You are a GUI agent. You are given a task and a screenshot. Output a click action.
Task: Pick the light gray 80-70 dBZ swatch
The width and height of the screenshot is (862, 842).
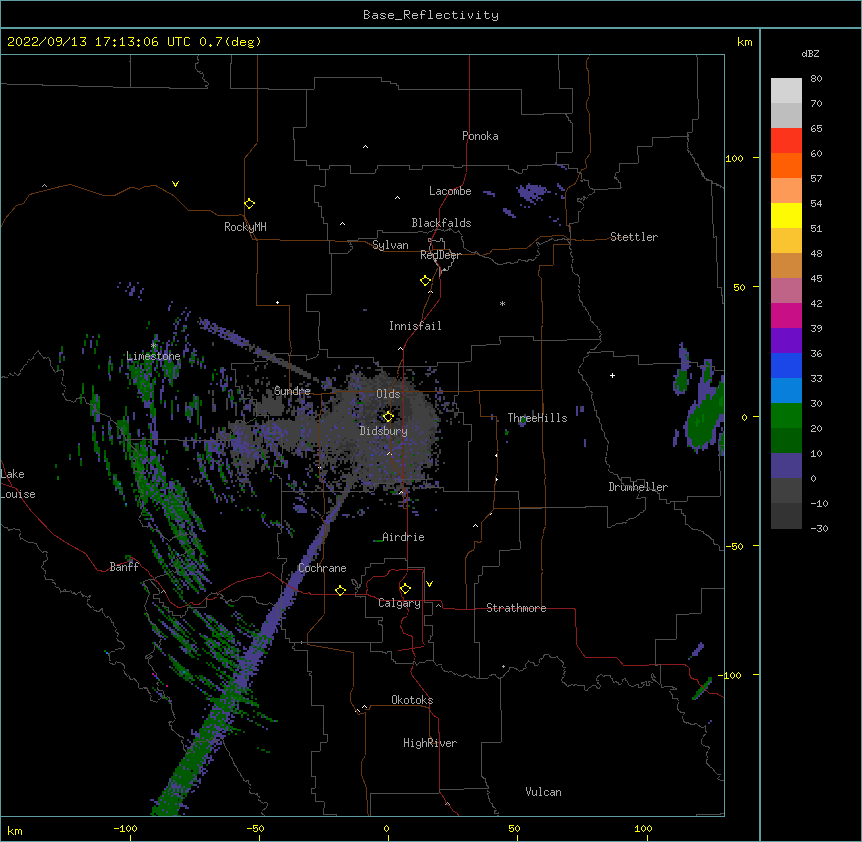[x=786, y=91]
